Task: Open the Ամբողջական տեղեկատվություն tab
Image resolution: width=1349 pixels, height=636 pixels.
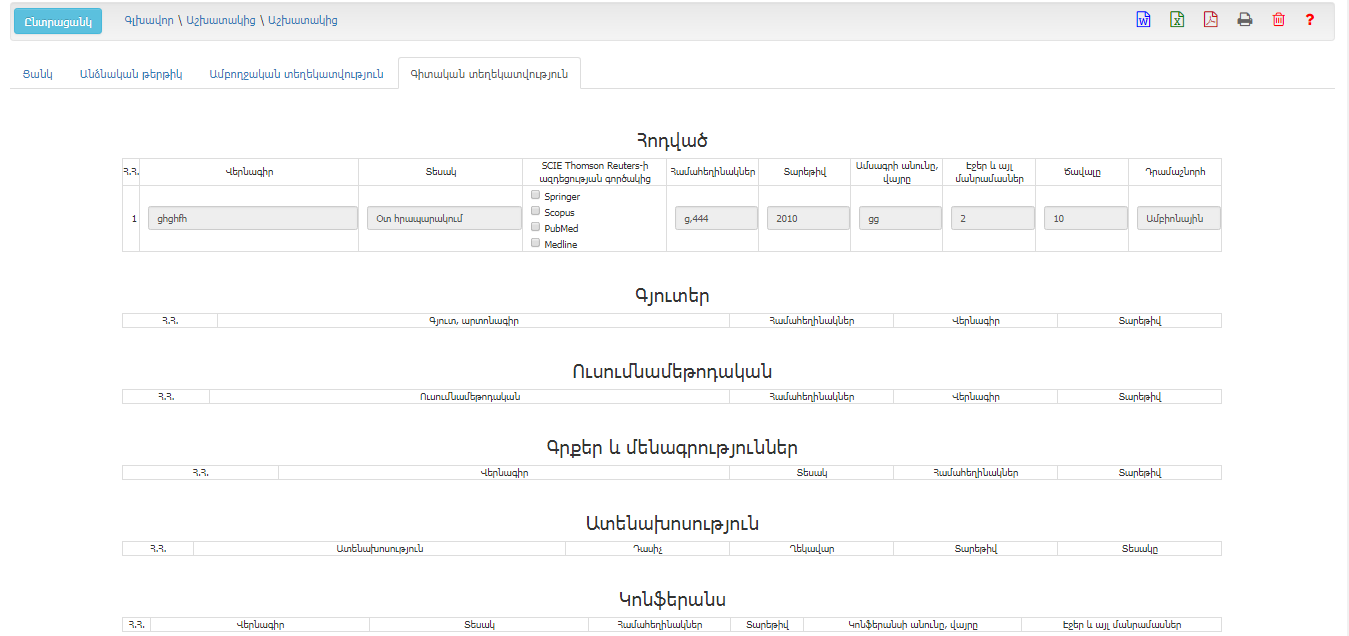Action: [x=296, y=74]
